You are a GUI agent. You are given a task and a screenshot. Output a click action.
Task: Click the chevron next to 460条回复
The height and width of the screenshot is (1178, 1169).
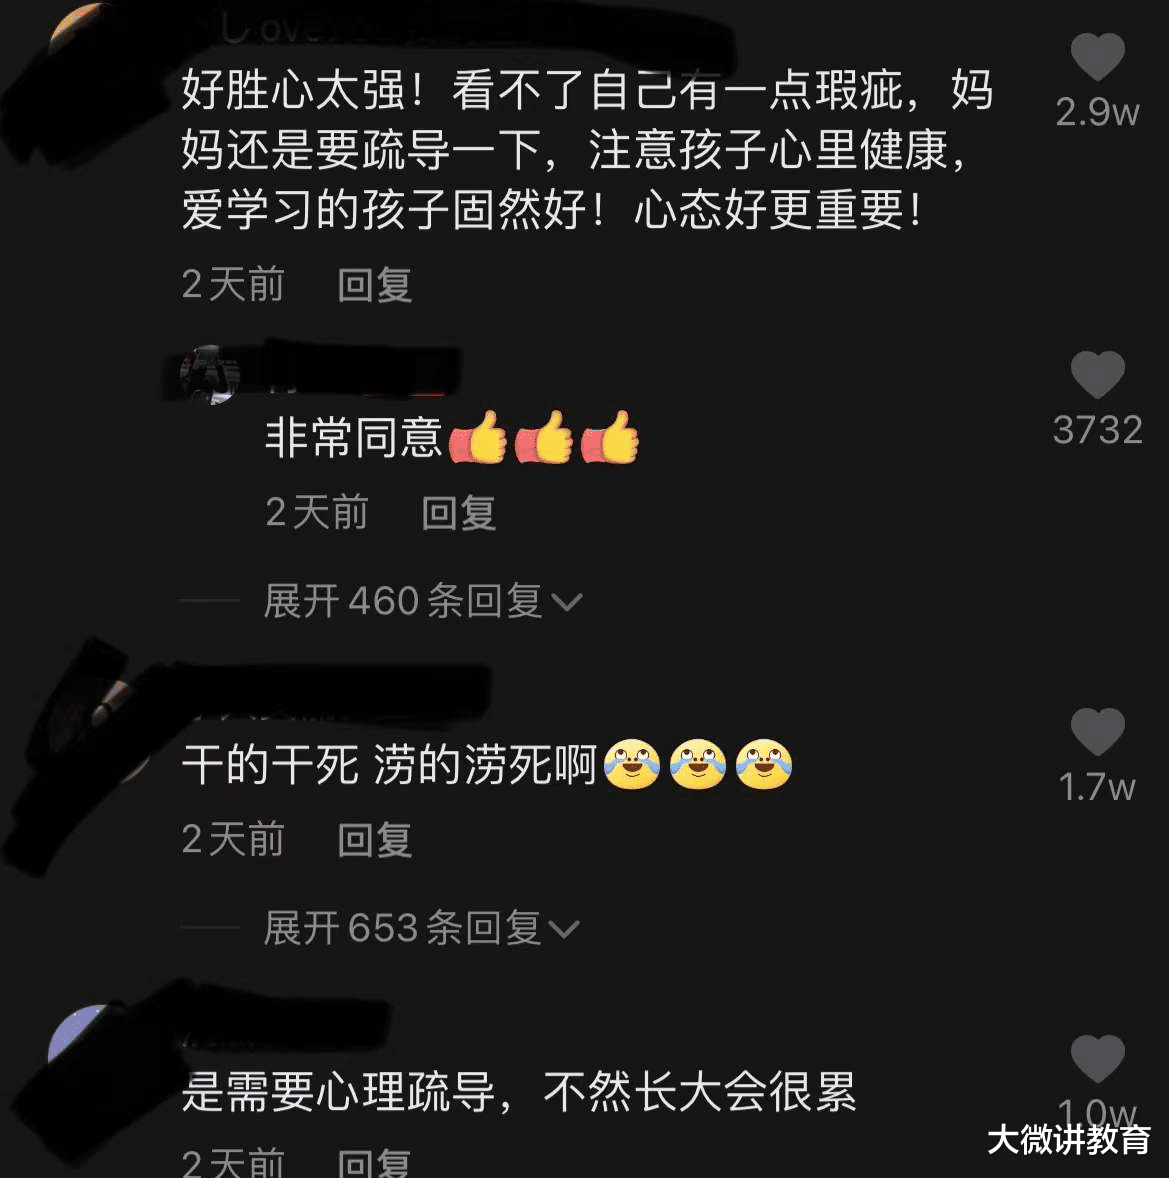click(x=567, y=602)
